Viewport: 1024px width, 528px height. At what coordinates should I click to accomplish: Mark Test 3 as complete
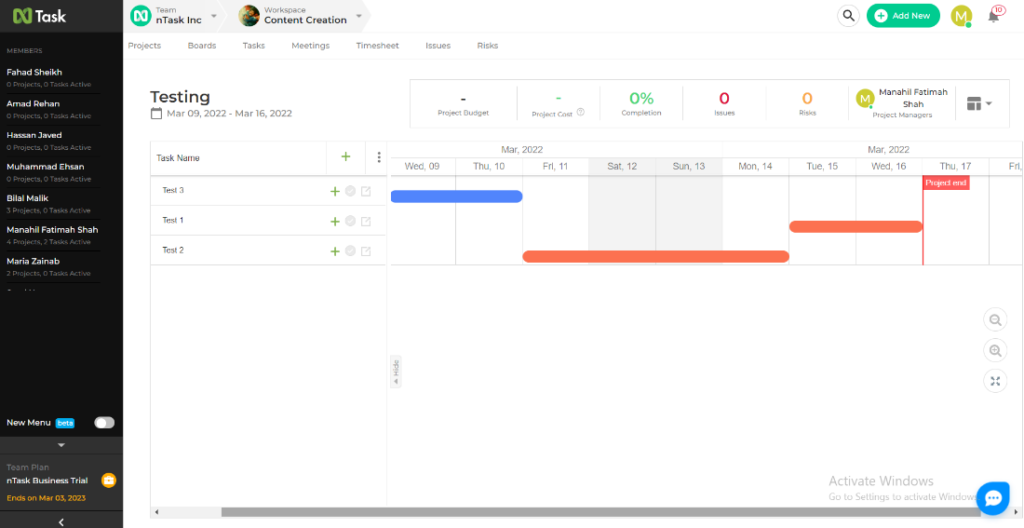pos(350,191)
